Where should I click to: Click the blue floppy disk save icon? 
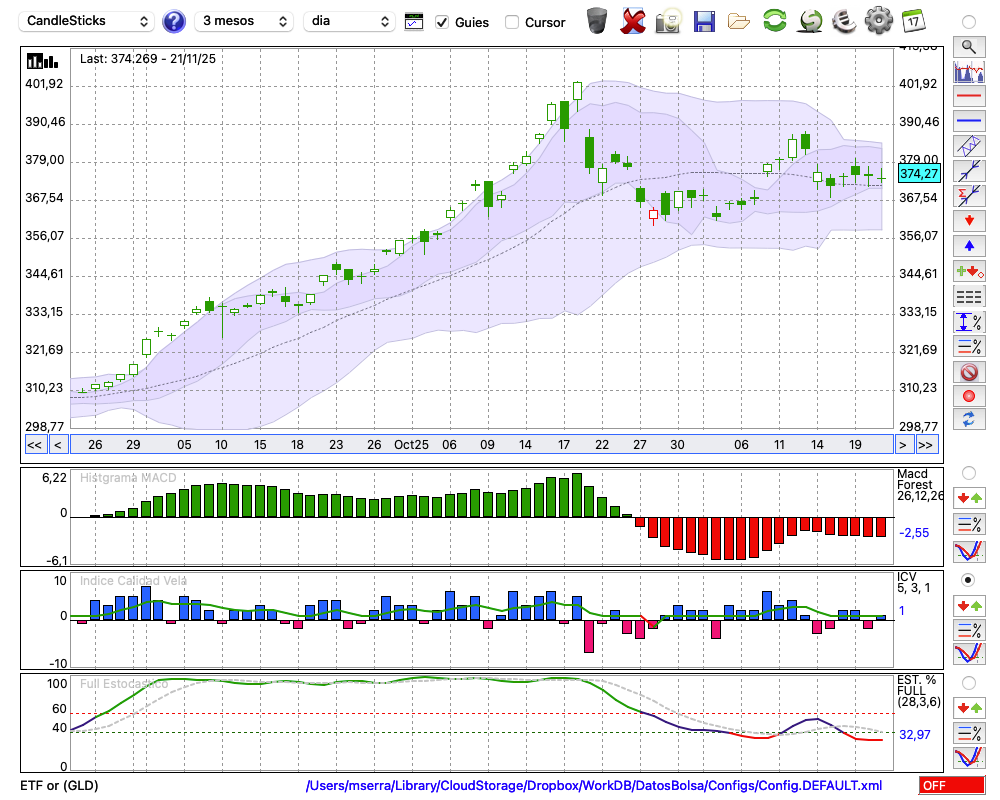704,21
